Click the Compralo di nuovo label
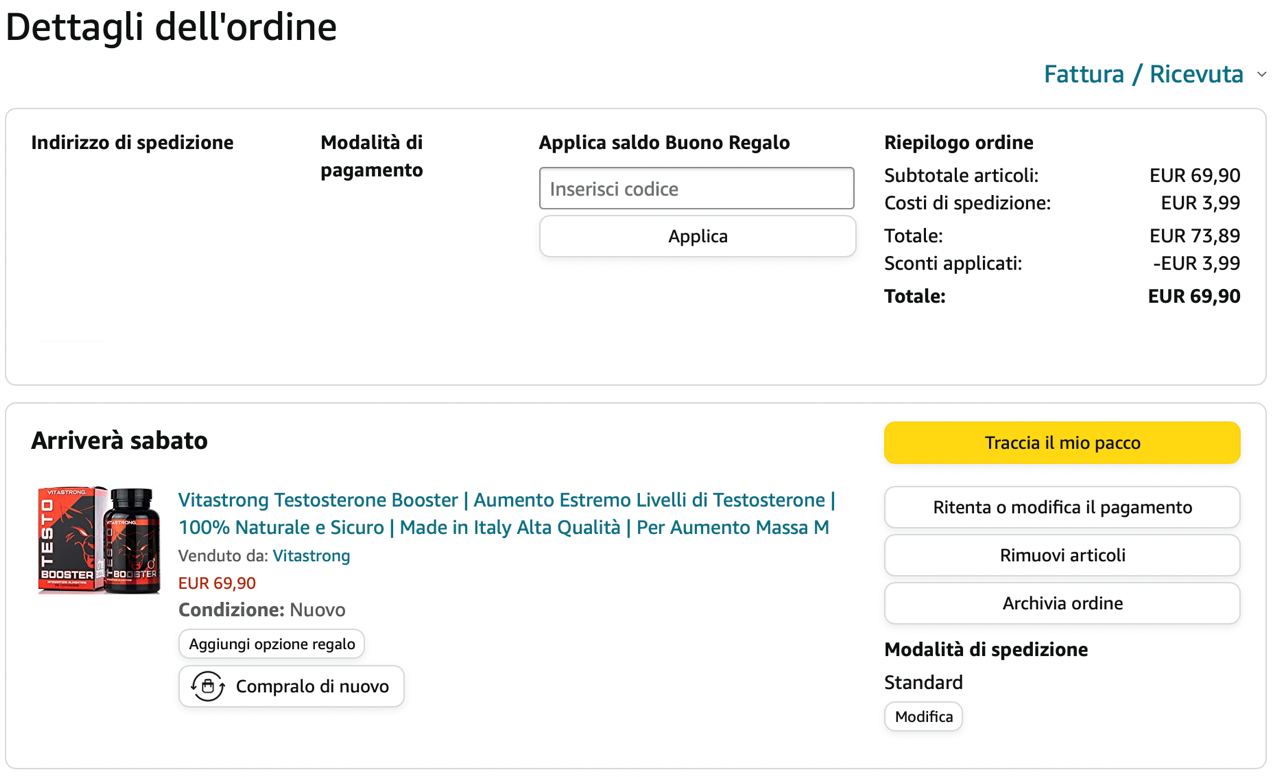 pyautogui.click(x=312, y=687)
